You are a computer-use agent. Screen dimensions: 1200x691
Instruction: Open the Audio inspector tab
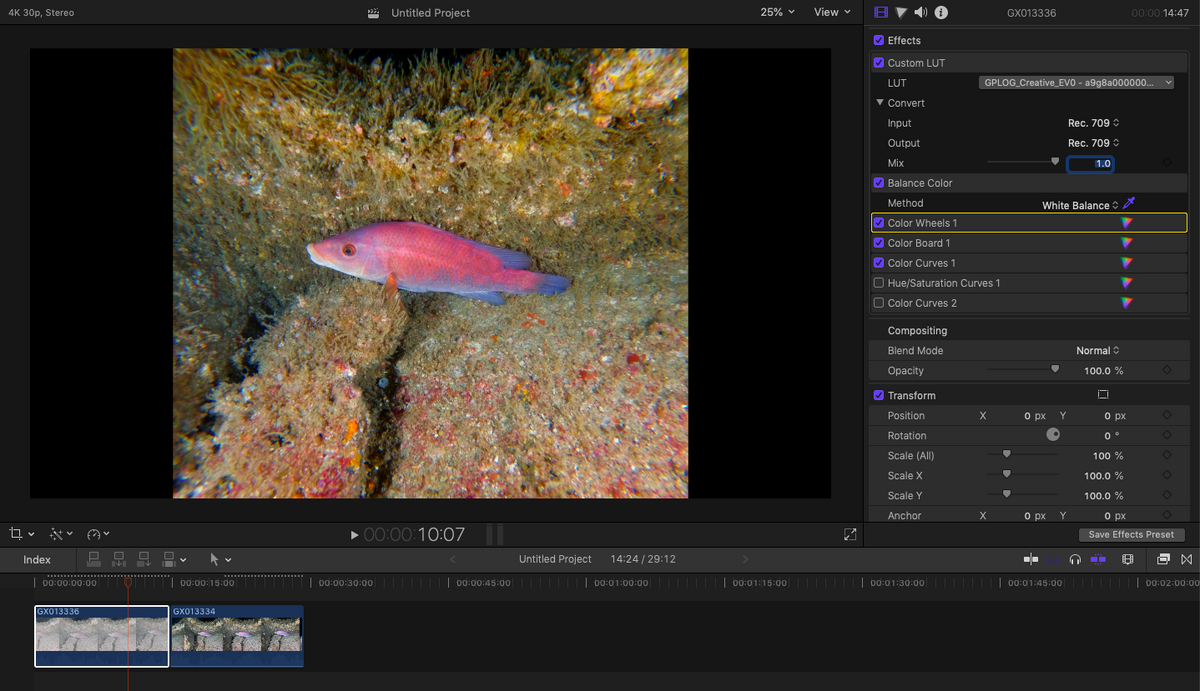click(921, 13)
